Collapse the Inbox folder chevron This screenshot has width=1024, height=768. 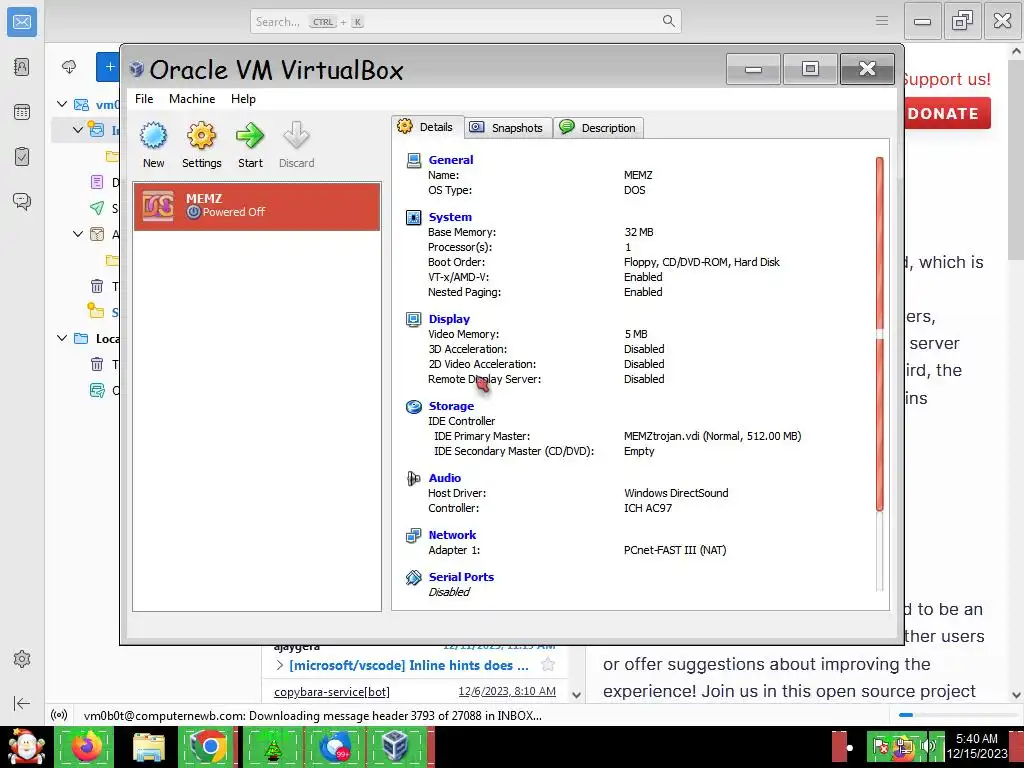pos(78,129)
